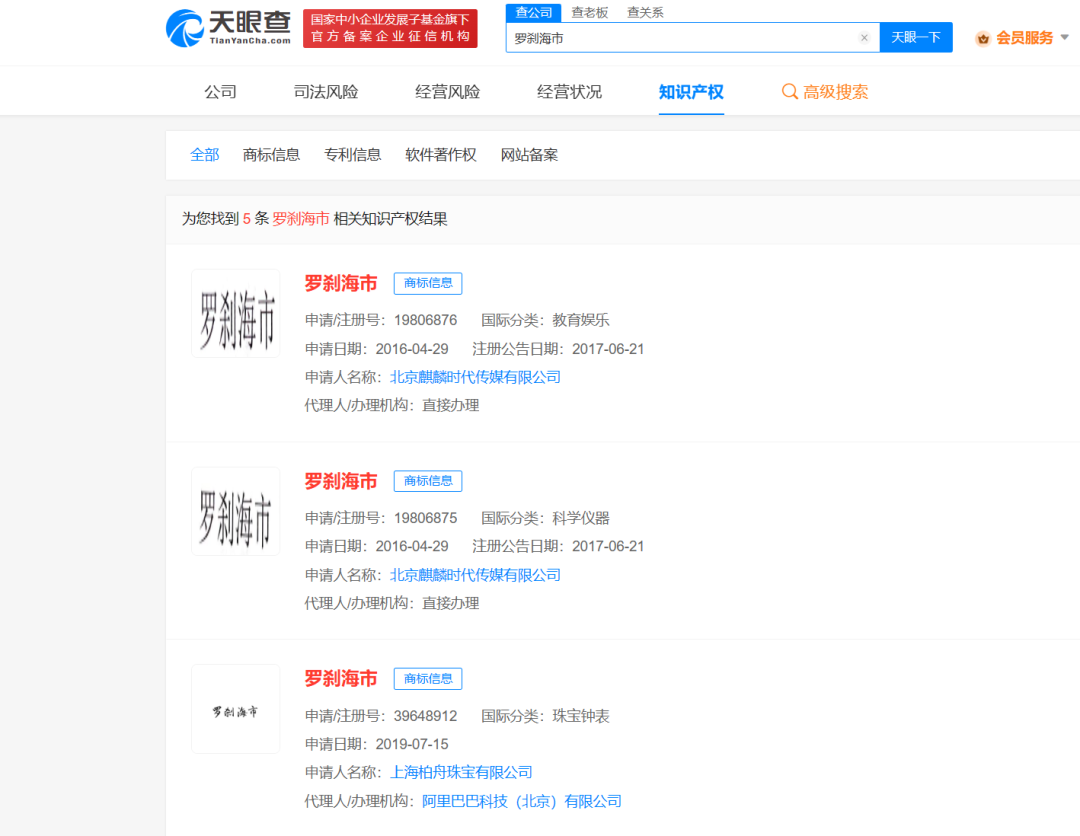Click the magnifier icon beside 高级搜索

coord(789,92)
